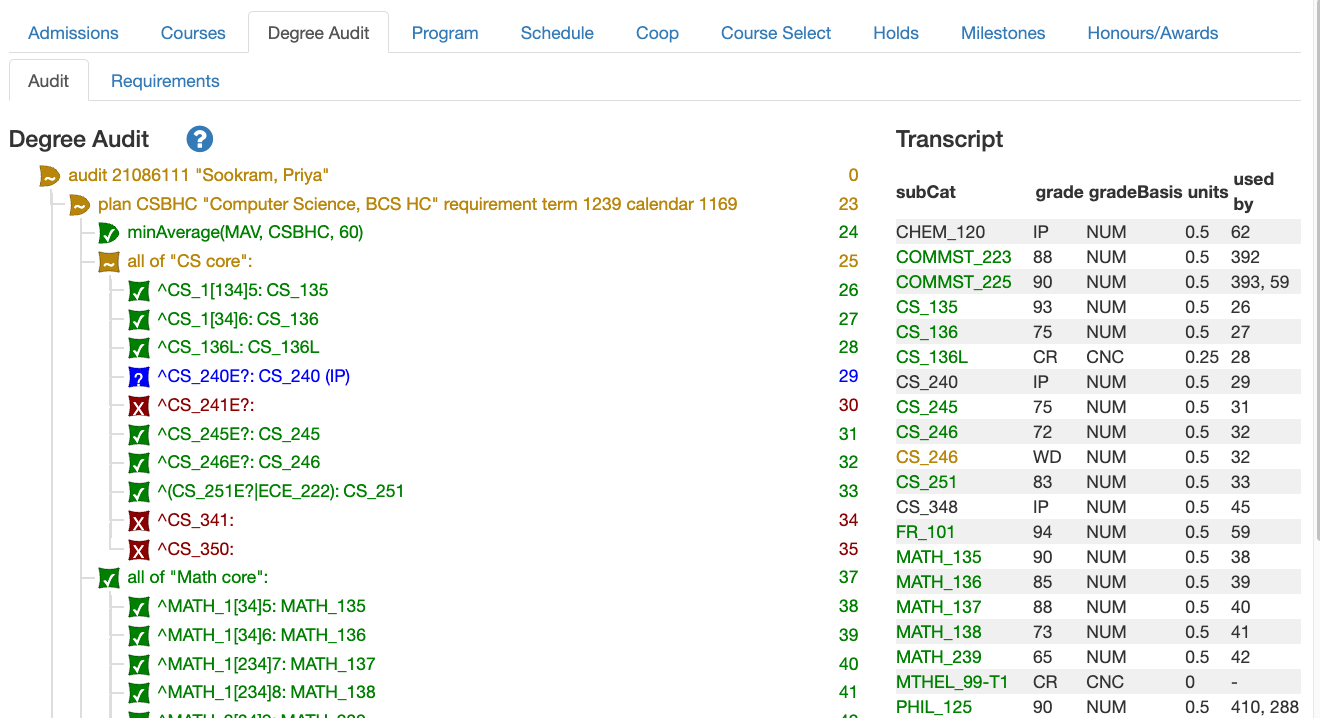Select the FR_101 course link in Transcript

click(926, 532)
